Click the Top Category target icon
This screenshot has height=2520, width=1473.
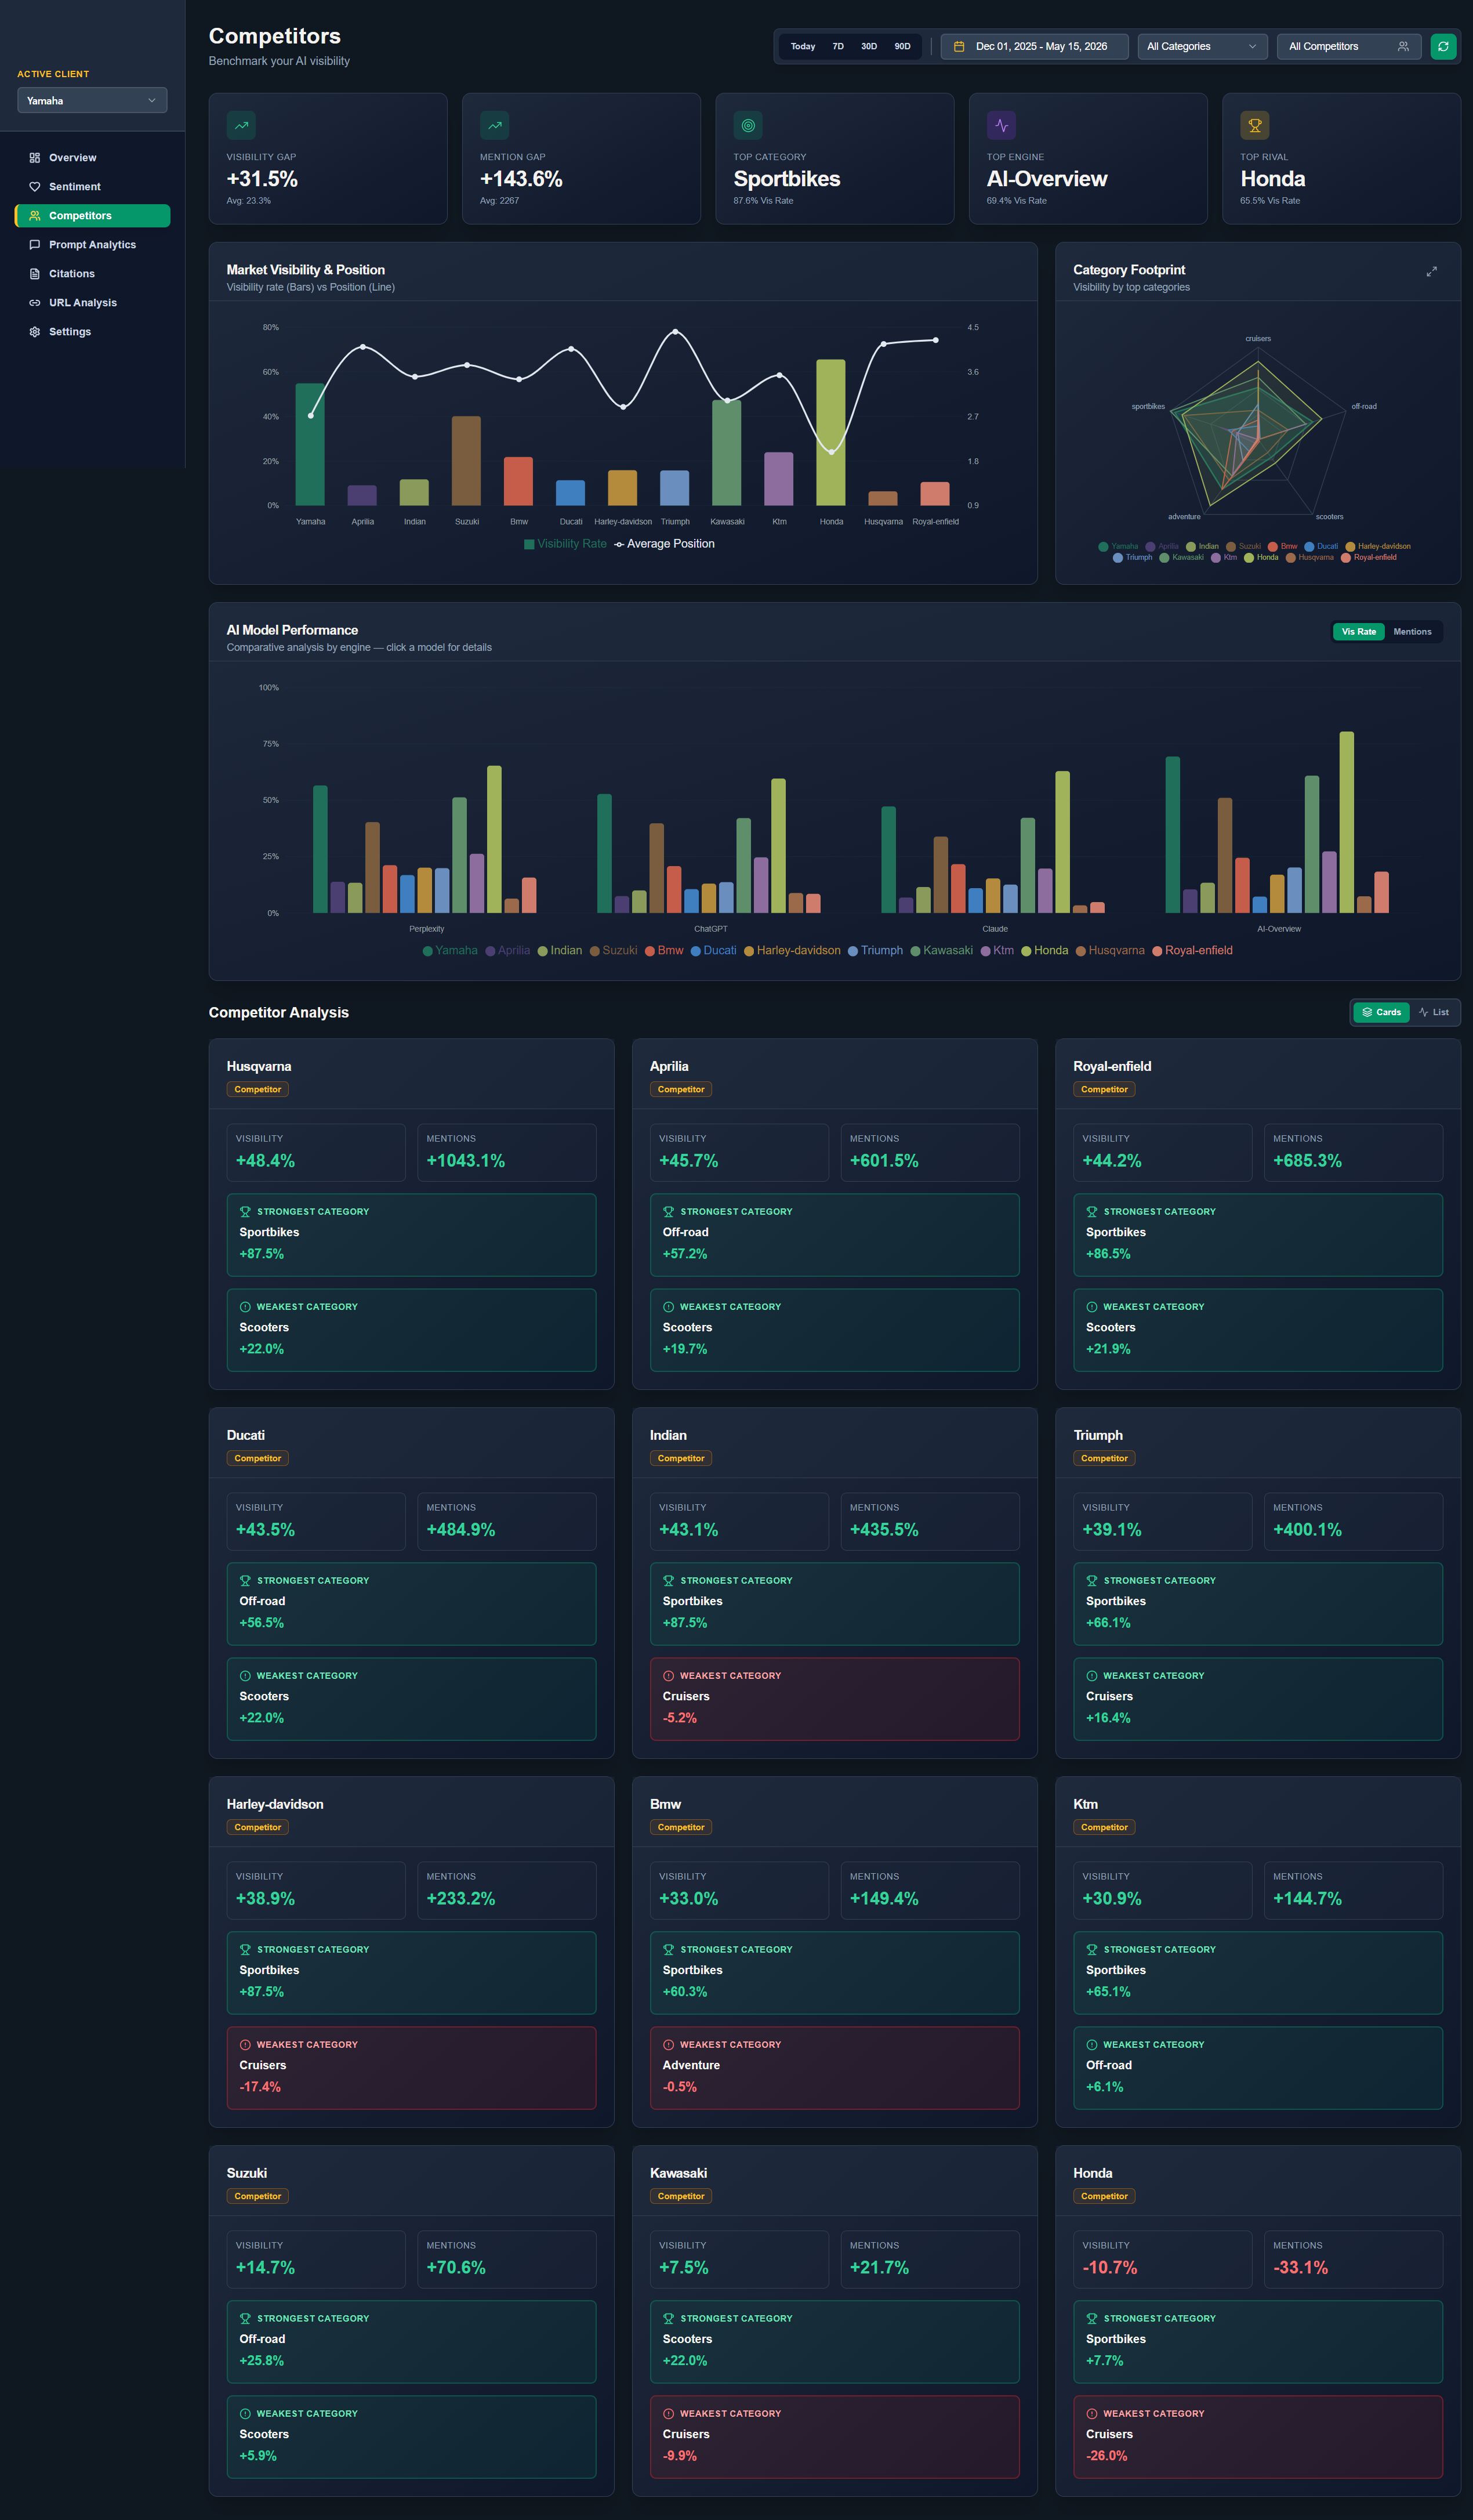(x=748, y=125)
